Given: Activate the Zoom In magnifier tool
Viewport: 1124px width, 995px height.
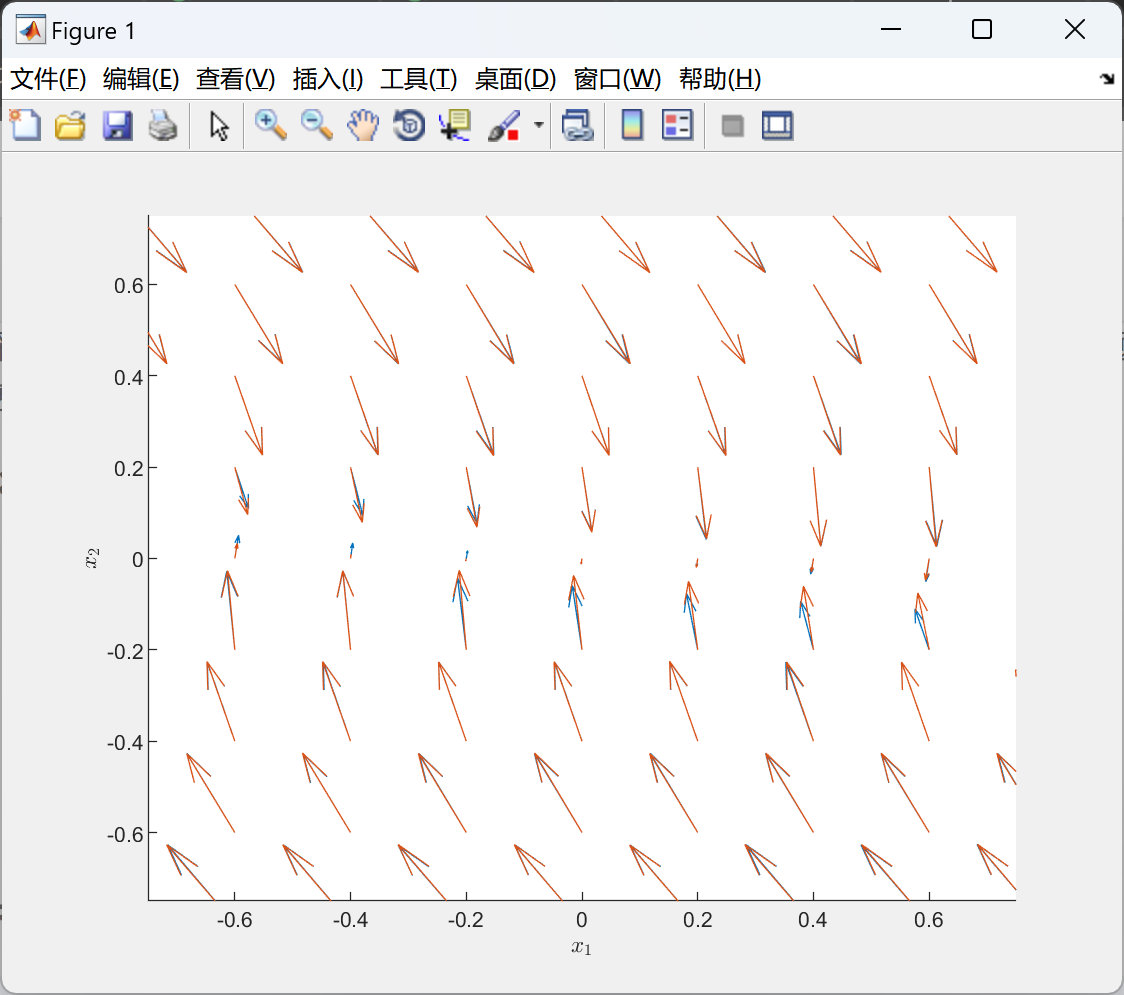Looking at the screenshot, I should (x=270, y=125).
